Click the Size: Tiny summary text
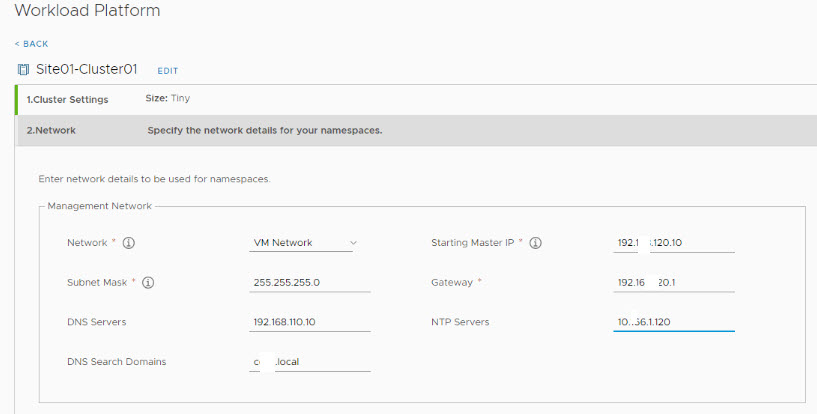Viewport: 817px width, 414px height. point(168,99)
